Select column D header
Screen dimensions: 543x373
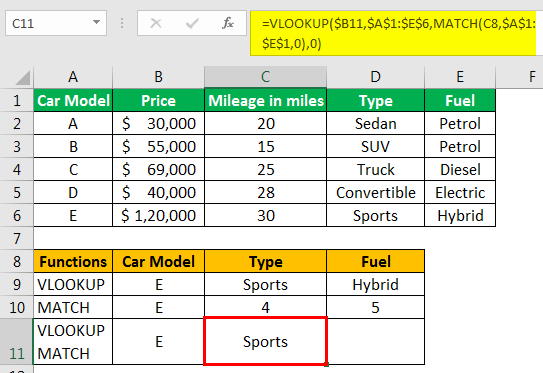[x=376, y=77]
